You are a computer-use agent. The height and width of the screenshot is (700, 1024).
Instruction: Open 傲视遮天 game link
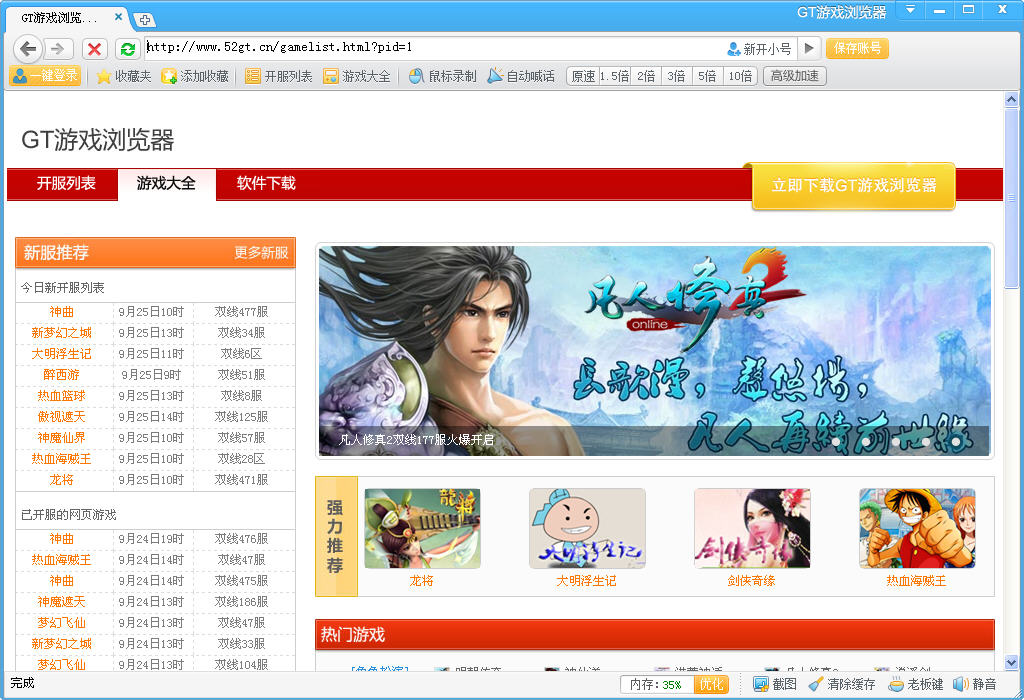tap(61, 417)
